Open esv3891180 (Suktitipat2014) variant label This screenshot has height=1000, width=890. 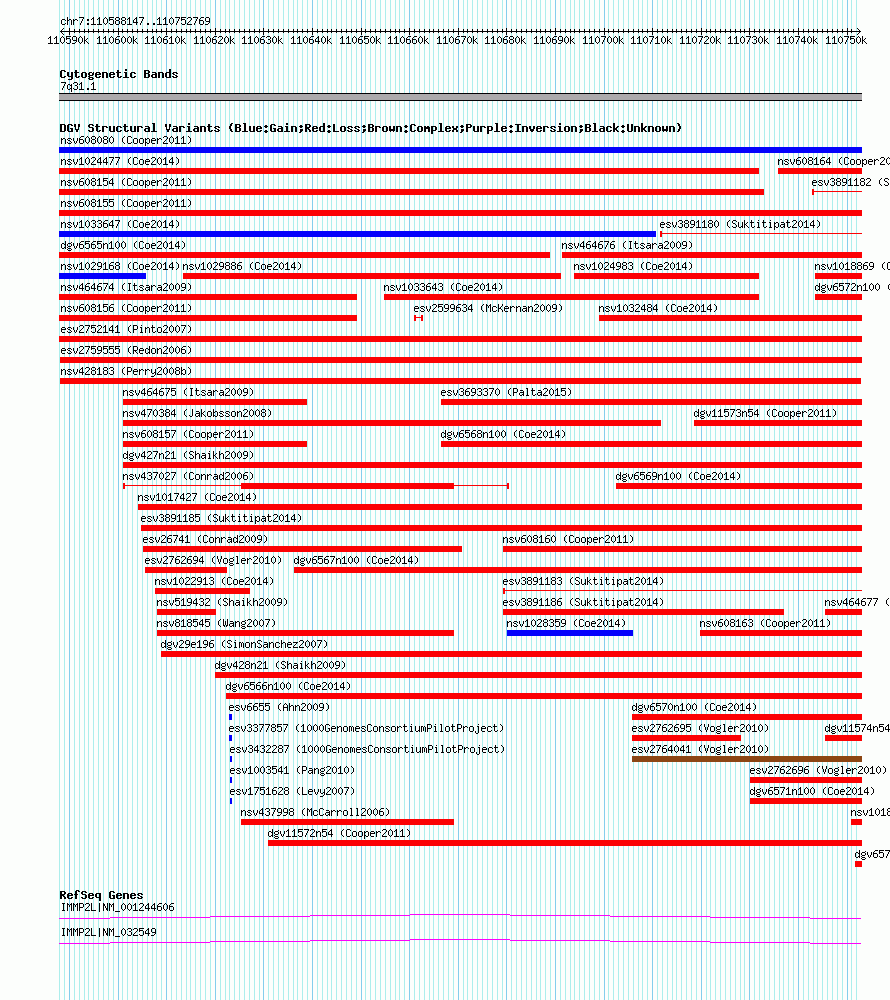pos(740,224)
